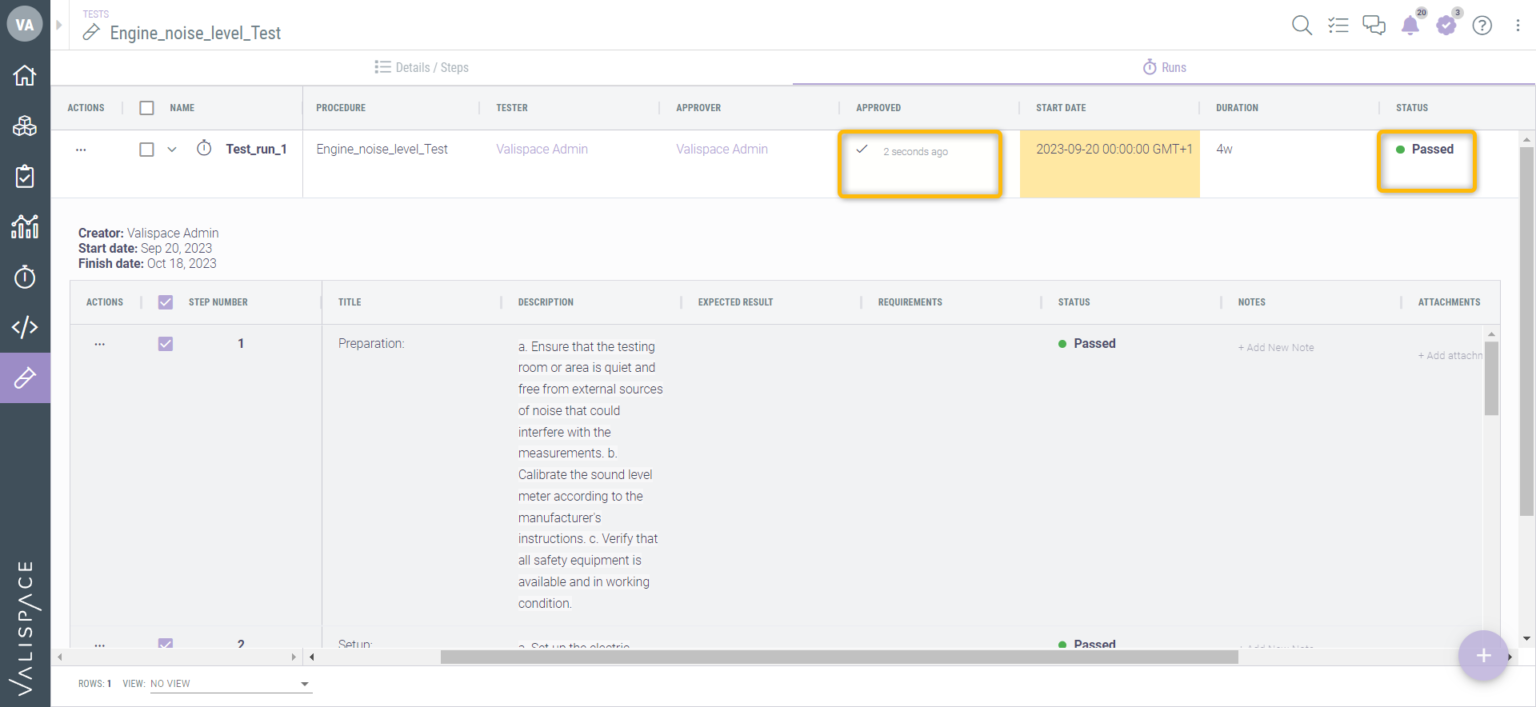Open the analyses chart icon in sidebar
This screenshot has height=707, width=1536.
pyautogui.click(x=25, y=226)
